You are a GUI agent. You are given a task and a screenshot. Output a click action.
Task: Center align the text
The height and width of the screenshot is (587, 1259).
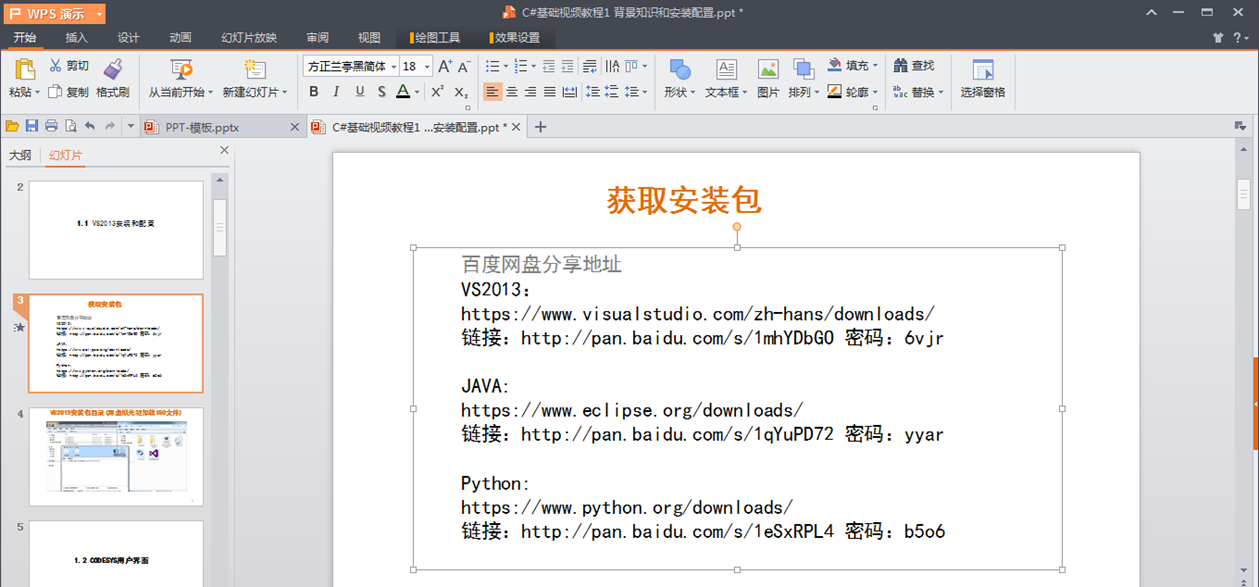512,92
